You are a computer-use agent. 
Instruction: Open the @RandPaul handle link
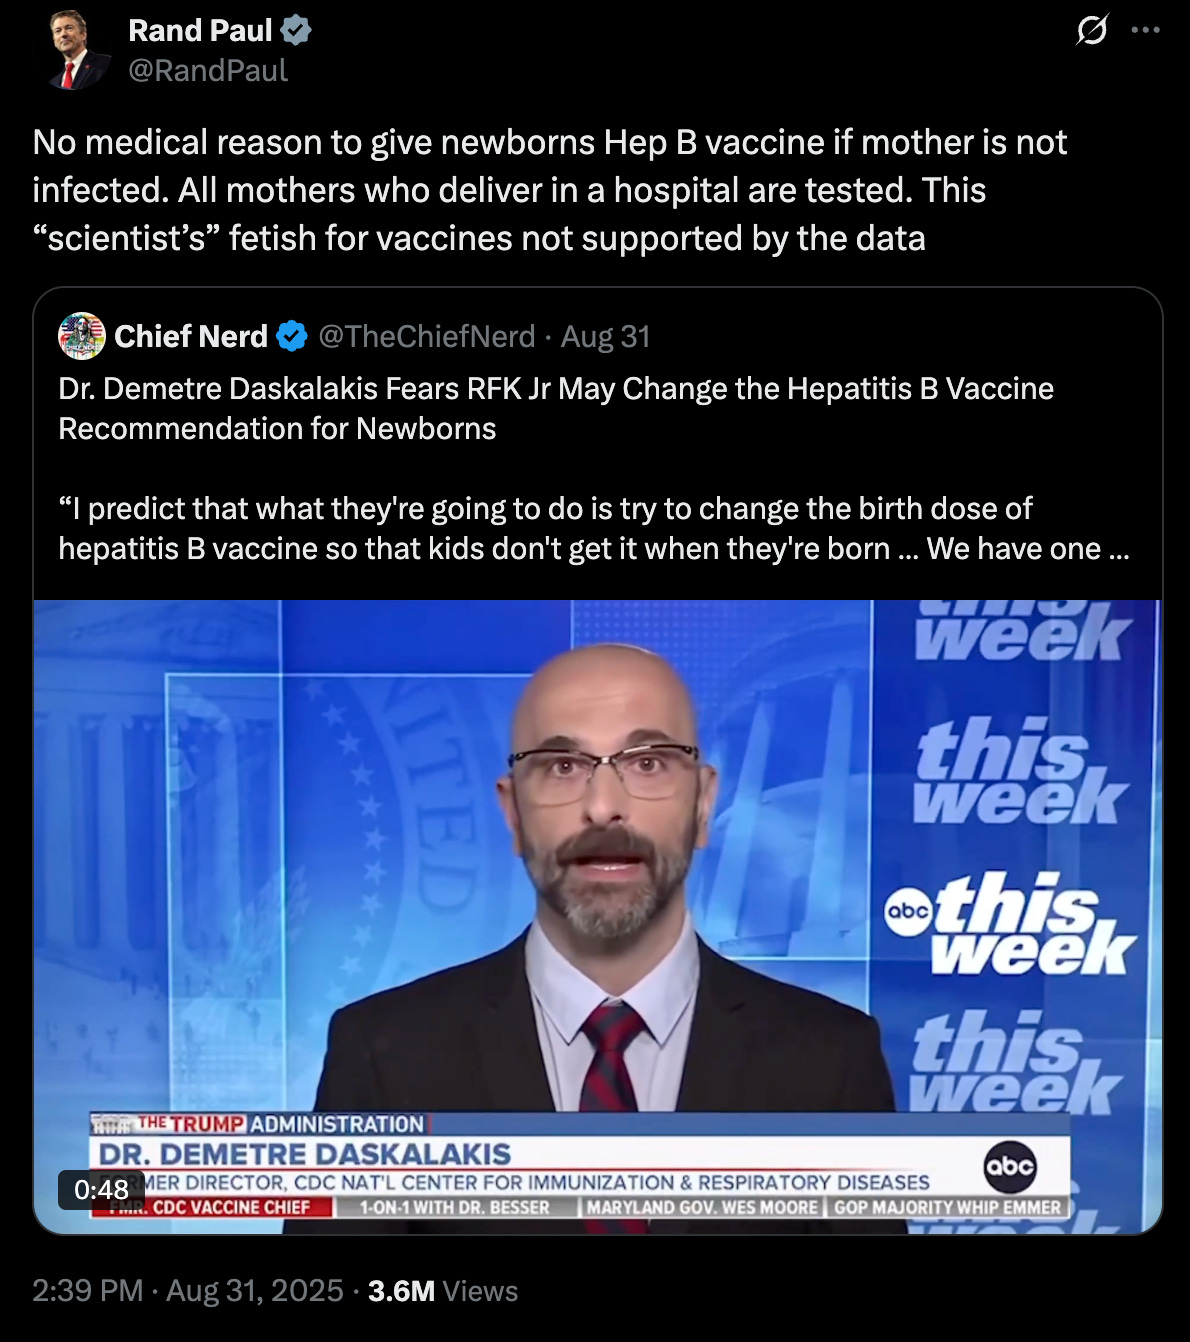208,71
